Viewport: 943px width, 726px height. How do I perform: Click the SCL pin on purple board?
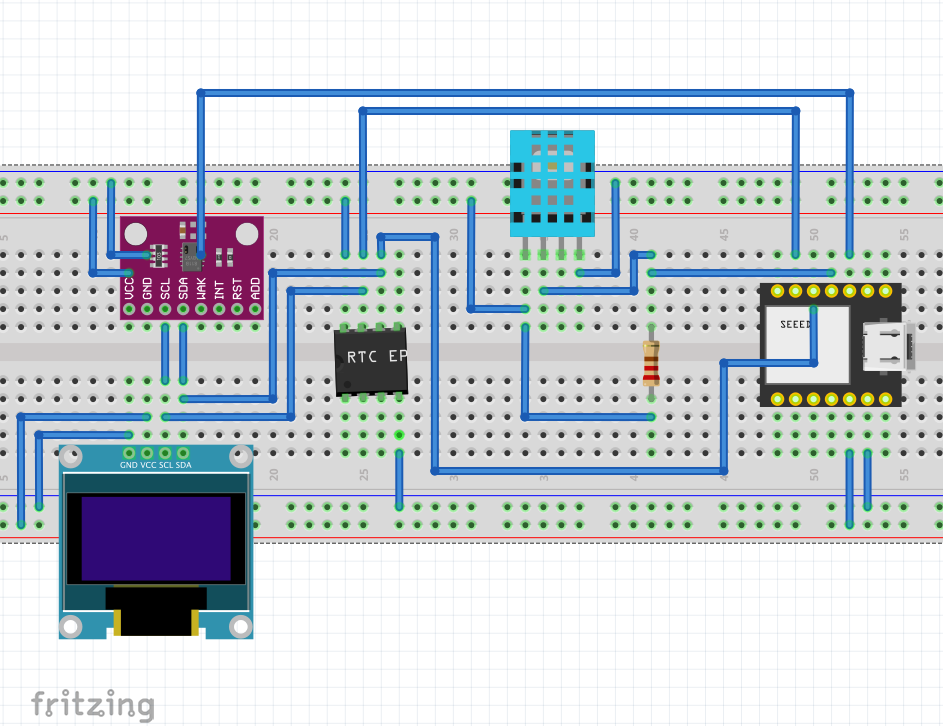tap(165, 309)
